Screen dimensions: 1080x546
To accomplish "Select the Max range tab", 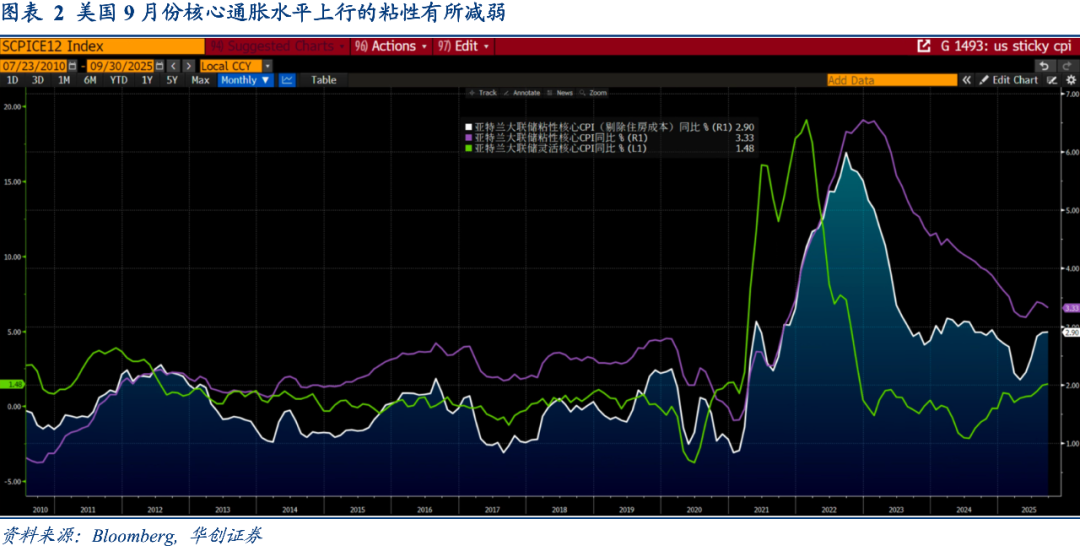I will (200, 80).
